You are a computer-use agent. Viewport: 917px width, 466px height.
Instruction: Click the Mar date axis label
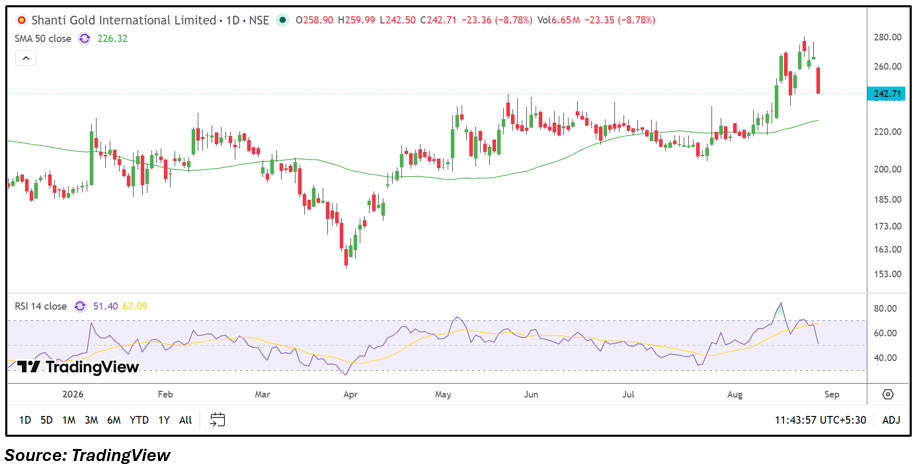(x=263, y=395)
